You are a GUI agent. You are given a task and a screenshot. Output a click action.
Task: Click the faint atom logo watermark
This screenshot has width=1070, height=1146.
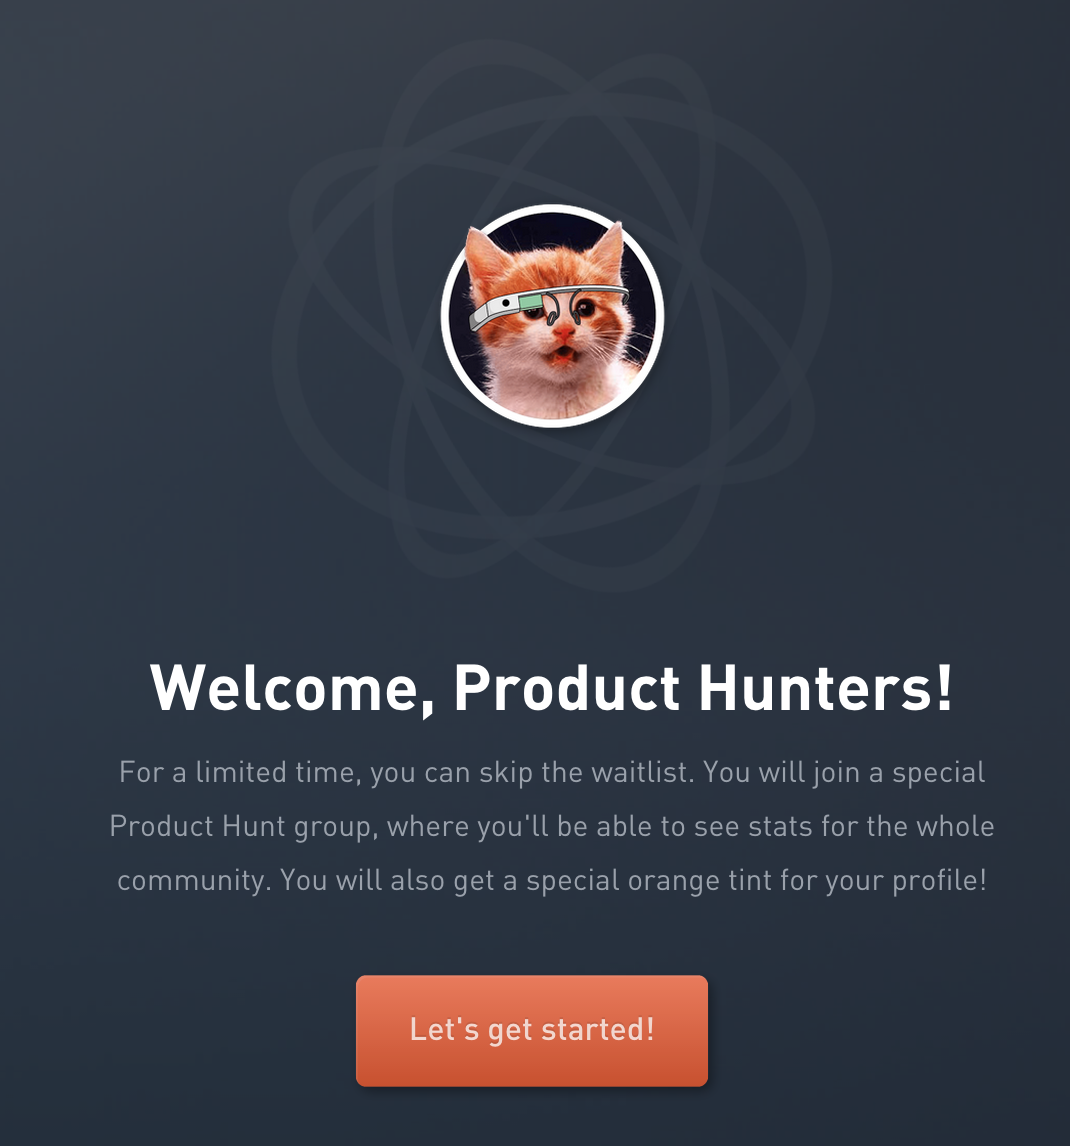click(551, 314)
